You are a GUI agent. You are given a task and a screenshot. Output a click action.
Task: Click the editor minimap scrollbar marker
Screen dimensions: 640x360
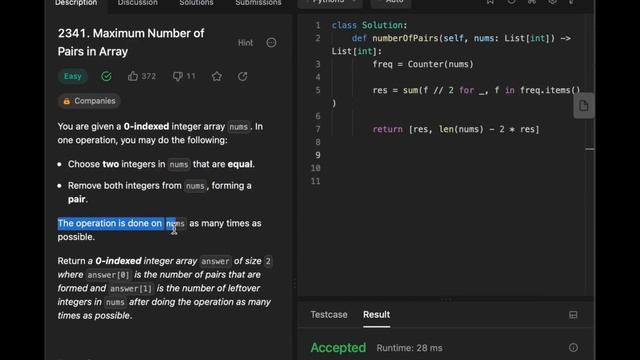coord(590,149)
